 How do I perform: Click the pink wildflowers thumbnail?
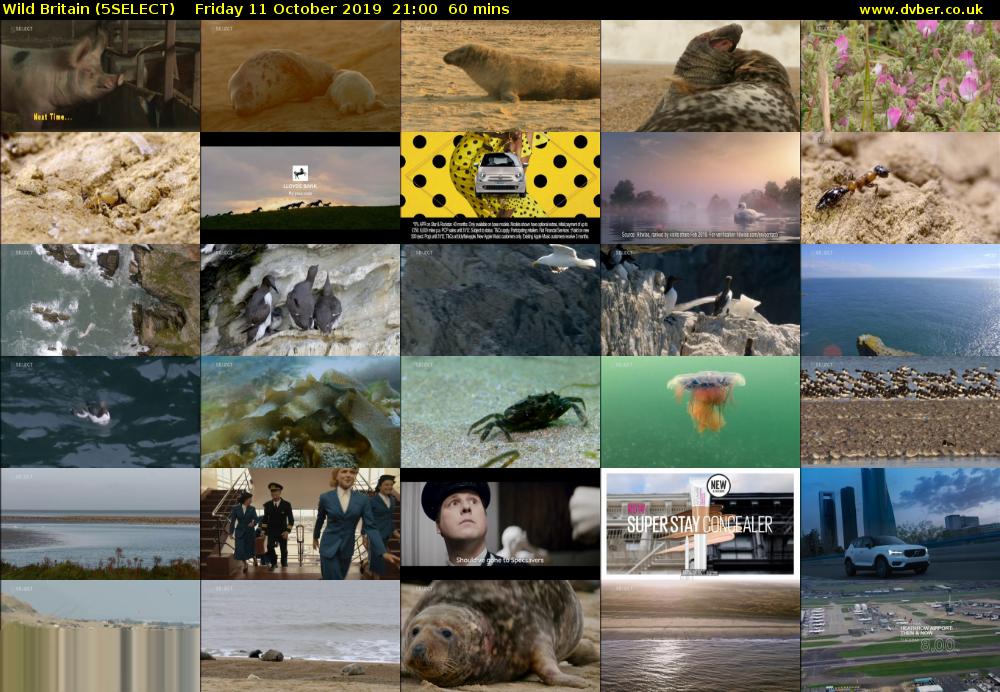(900, 76)
